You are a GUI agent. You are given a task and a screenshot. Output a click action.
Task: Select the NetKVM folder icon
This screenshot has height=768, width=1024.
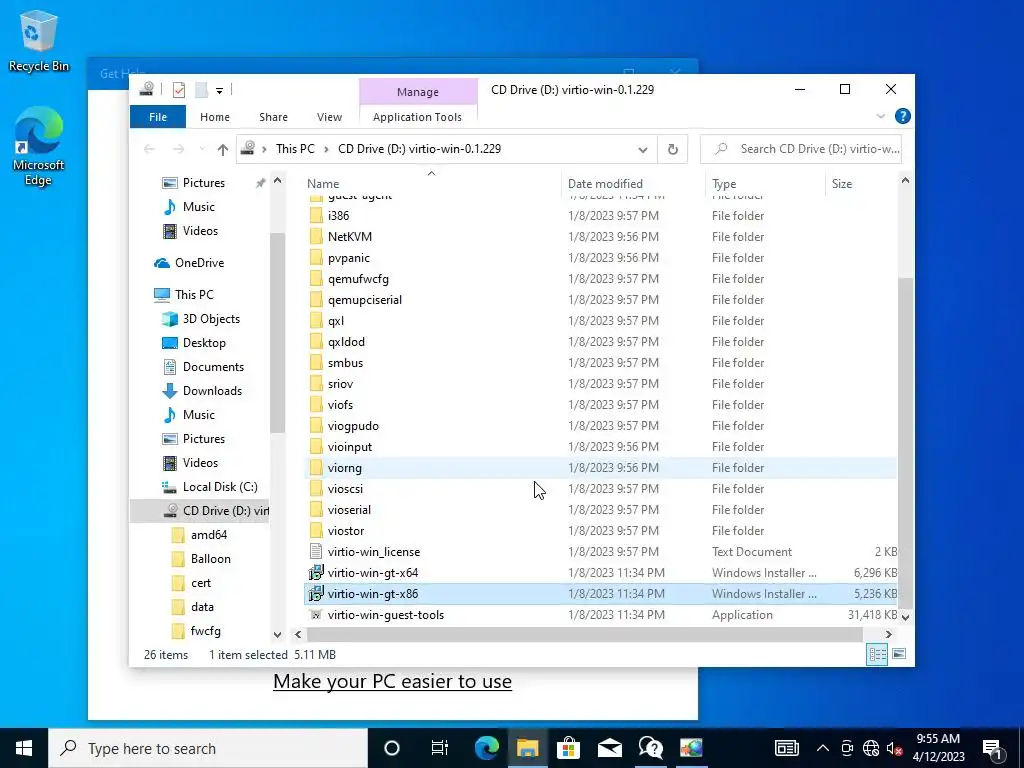click(316, 236)
